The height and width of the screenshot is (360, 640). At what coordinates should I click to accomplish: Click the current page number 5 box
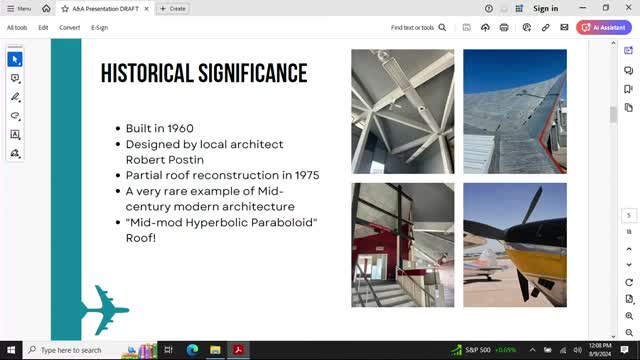(629, 216)
